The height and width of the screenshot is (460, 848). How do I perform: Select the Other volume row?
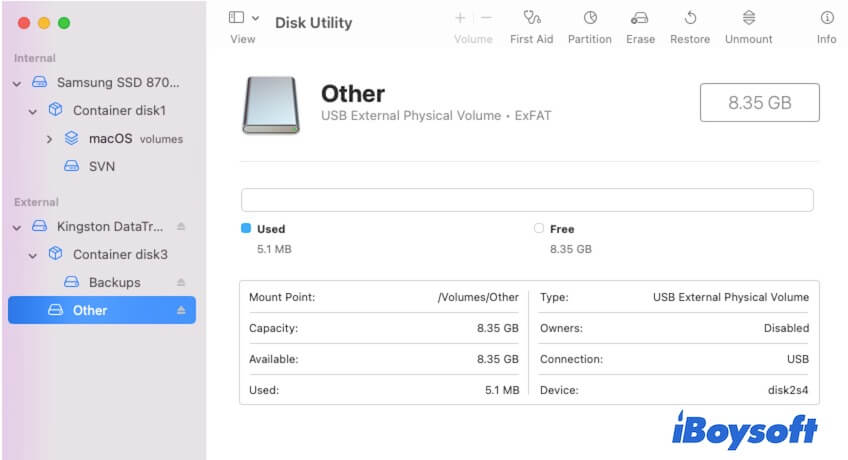tap(102, 310)
